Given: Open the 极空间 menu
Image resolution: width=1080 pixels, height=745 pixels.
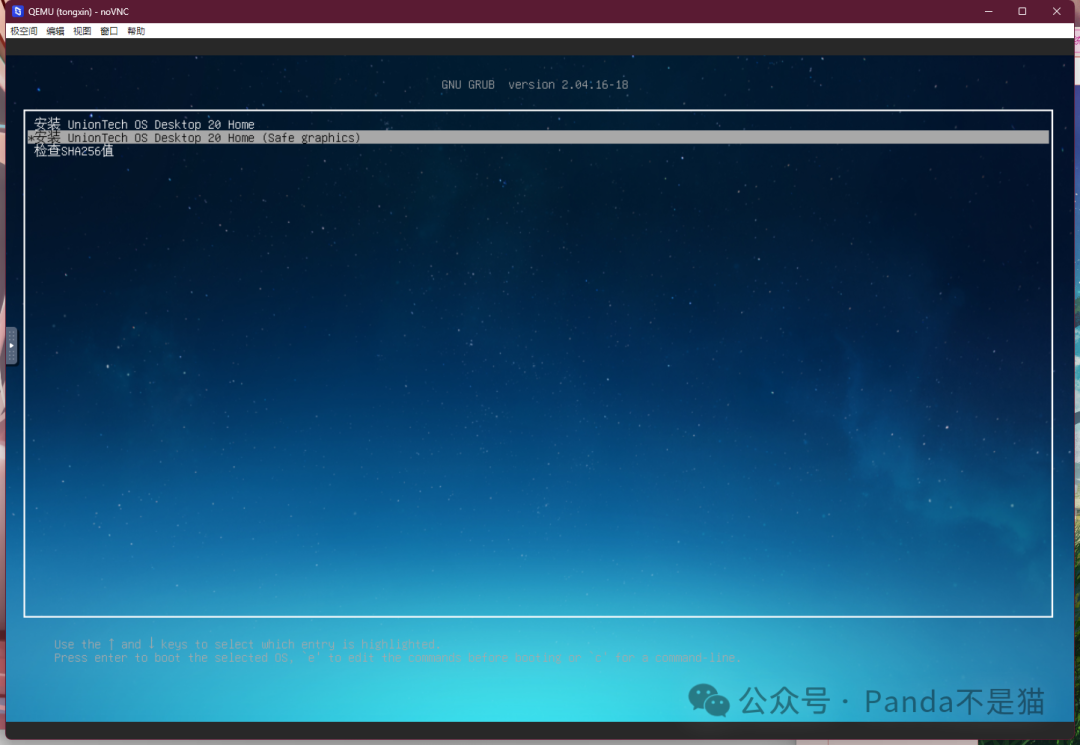Looking at the screenshot, I should [24, 31].
